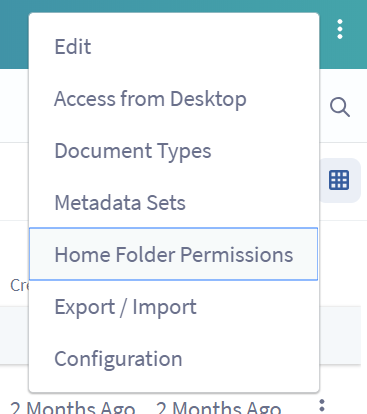
Task: Click the teal header bar left of the menu
Action: (x=14, y=34)
